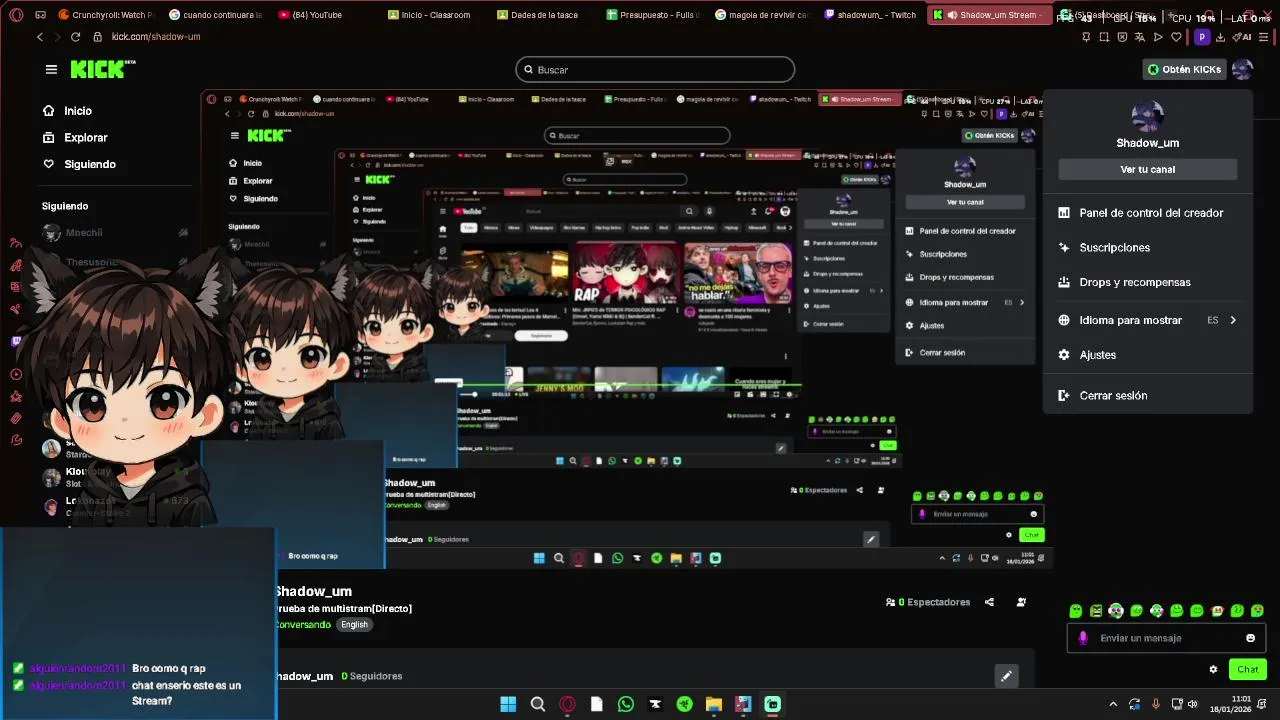The width and height of the screenshot is (1280, 720).
Task: Switch to Presupuesto spreadsheet tab
Action: pyautogui.click(x=652, y=15)
